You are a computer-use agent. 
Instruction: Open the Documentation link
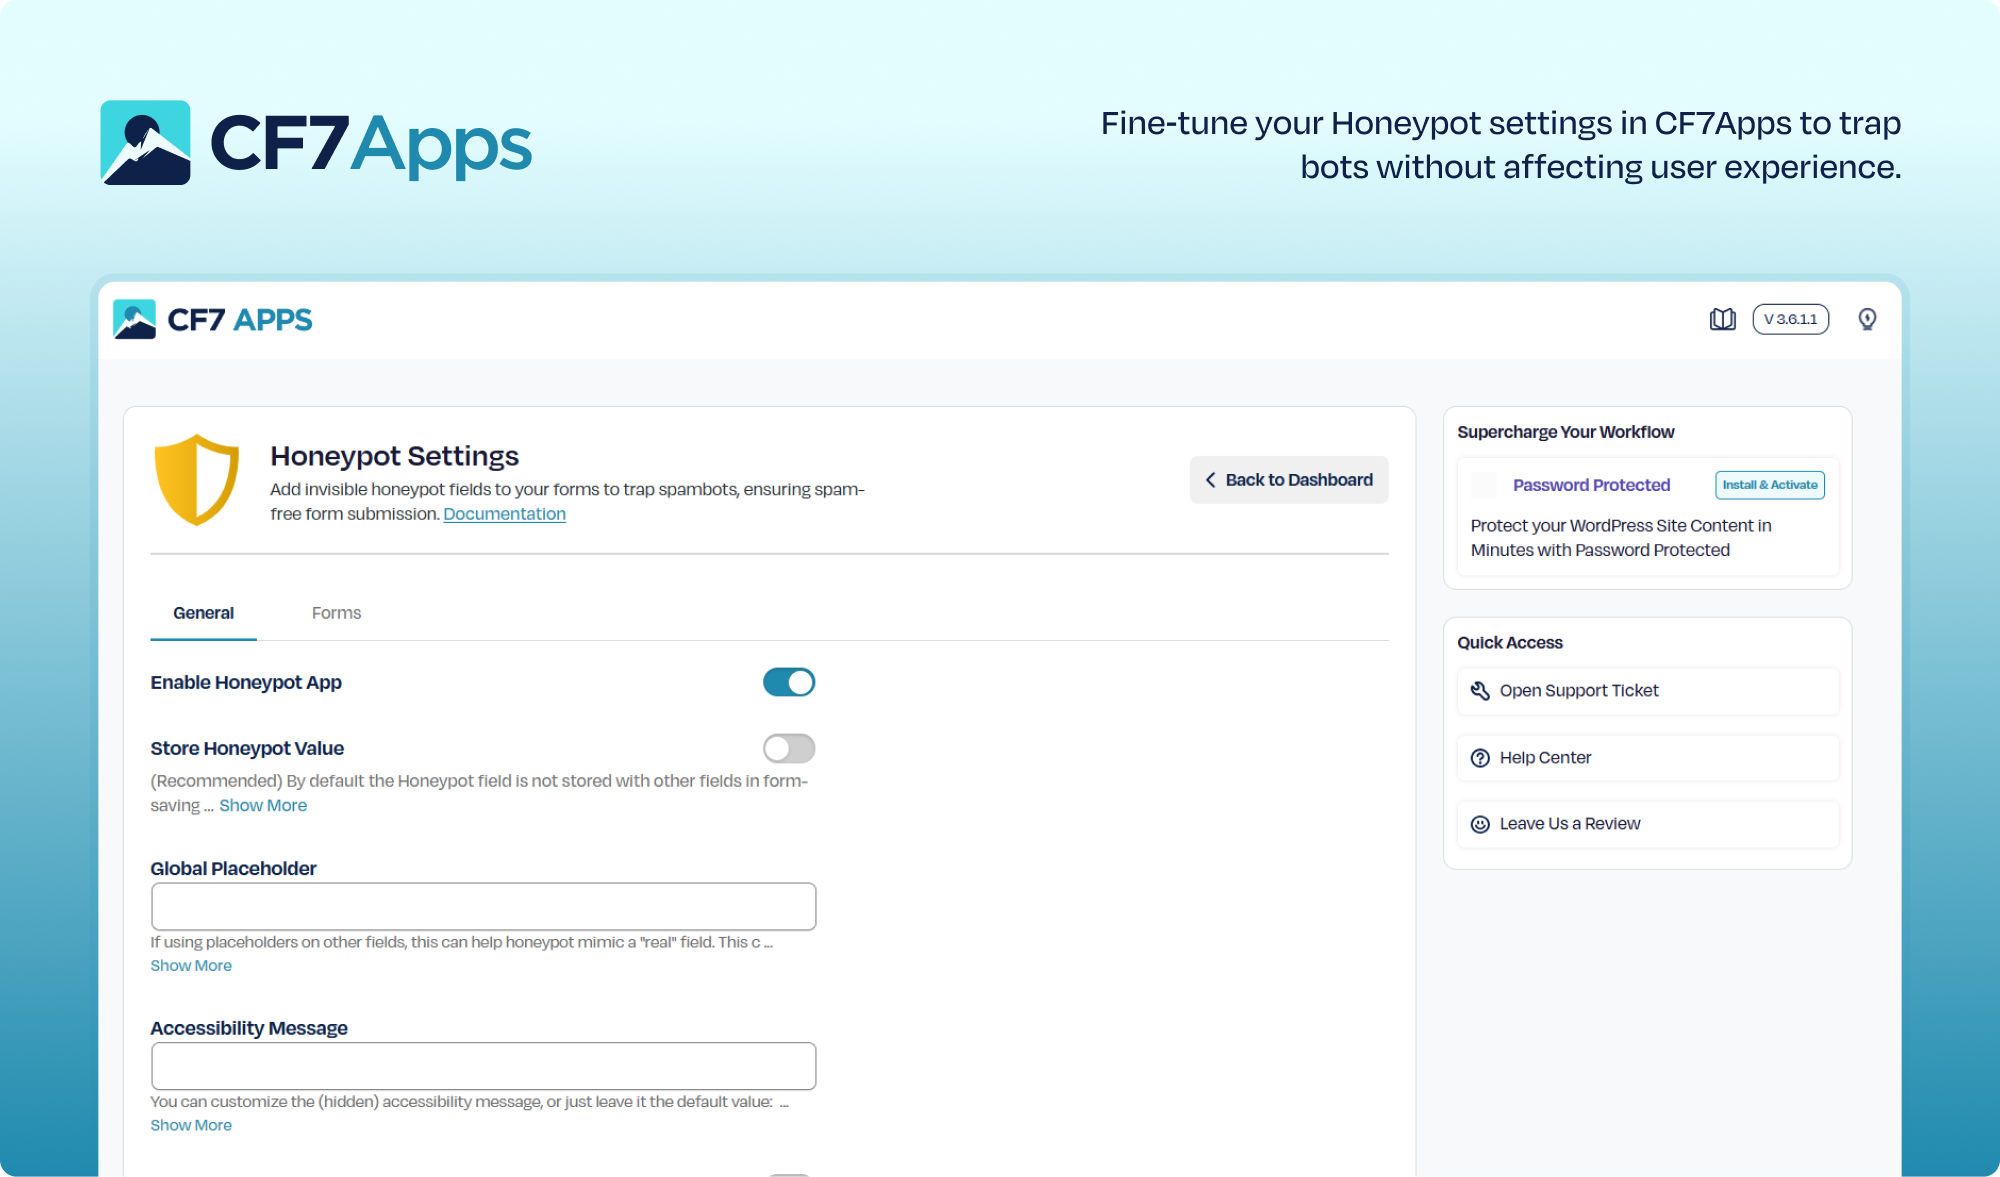click(504, 514)
